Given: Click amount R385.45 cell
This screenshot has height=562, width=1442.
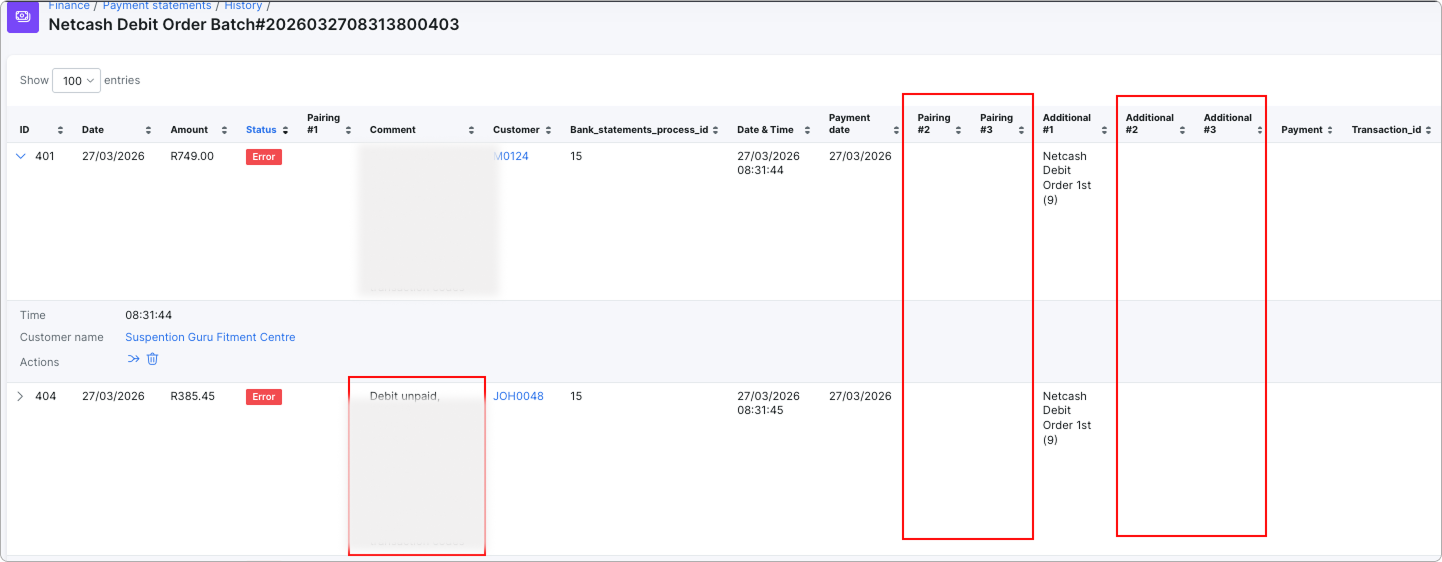Looking at the screenshot, I should pyautogui.click(x=193, y=397).
